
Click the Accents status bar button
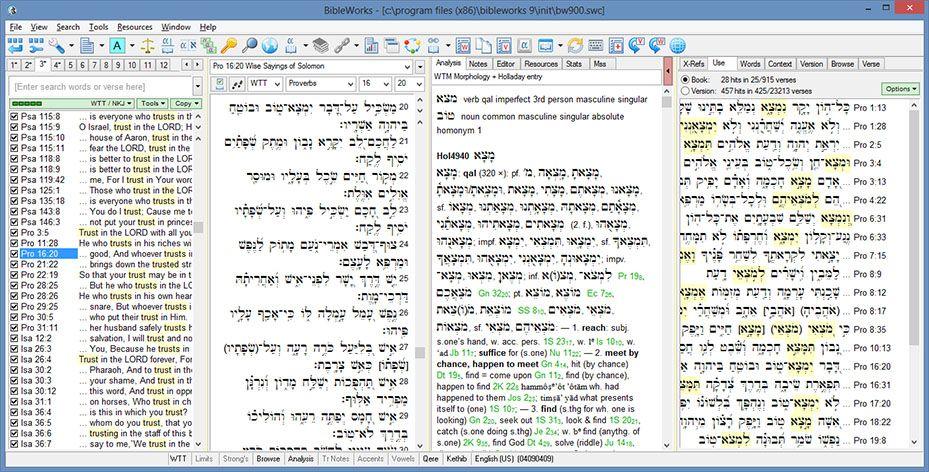370,458
